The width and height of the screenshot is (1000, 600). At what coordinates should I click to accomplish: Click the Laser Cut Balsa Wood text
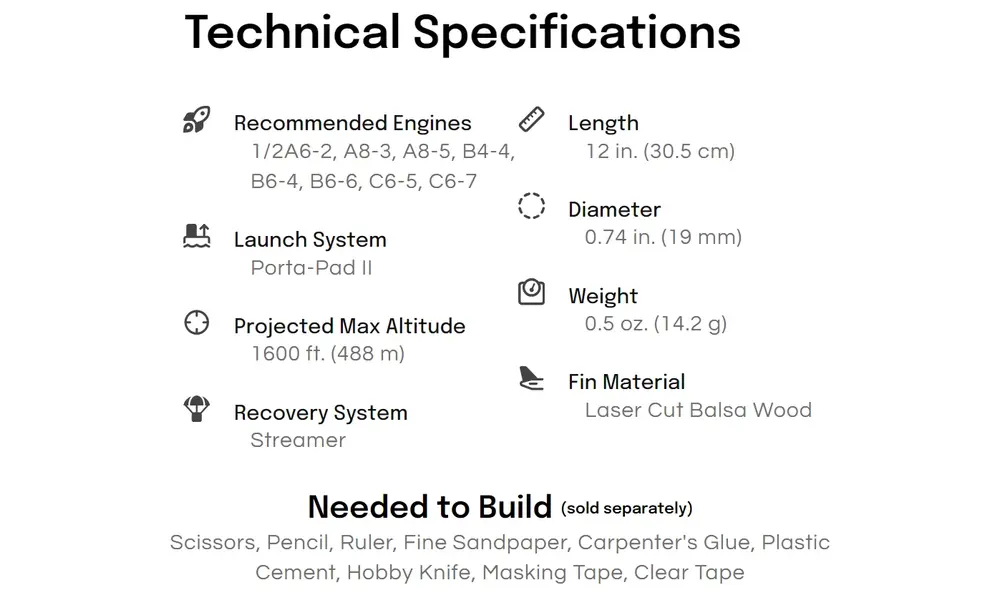[698, 410]
